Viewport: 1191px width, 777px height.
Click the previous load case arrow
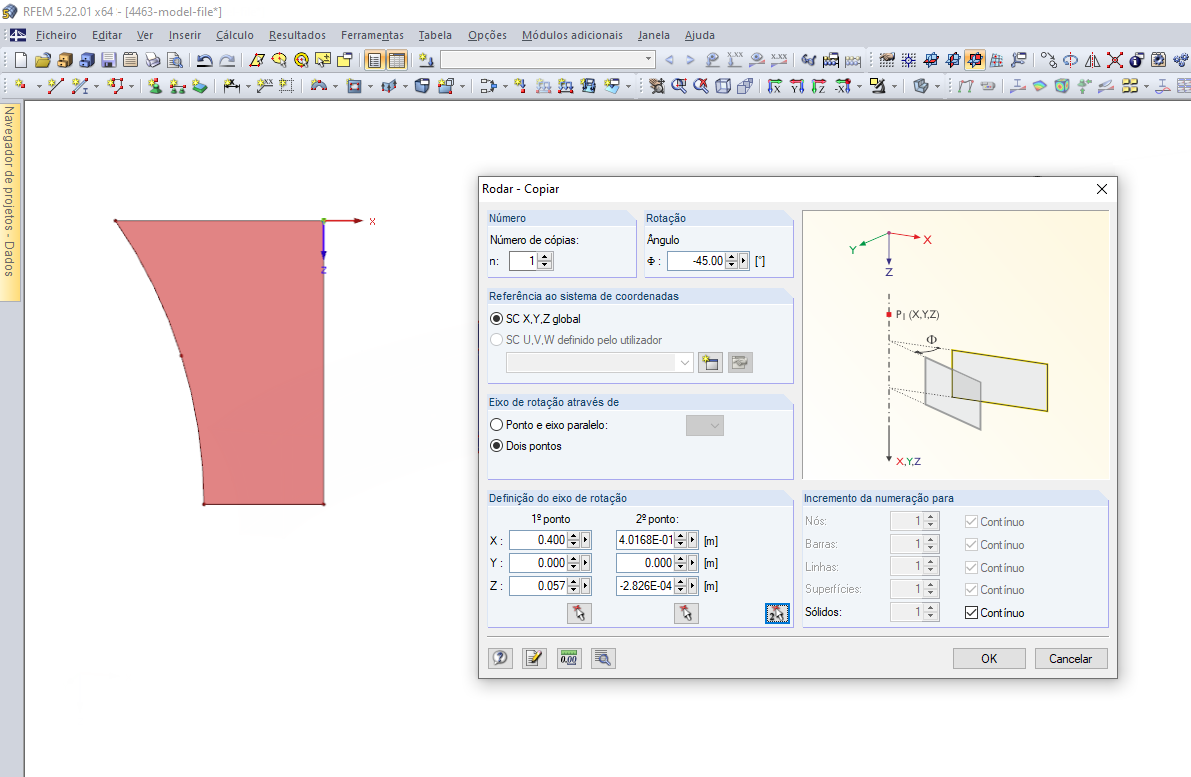tap(668, 59)
